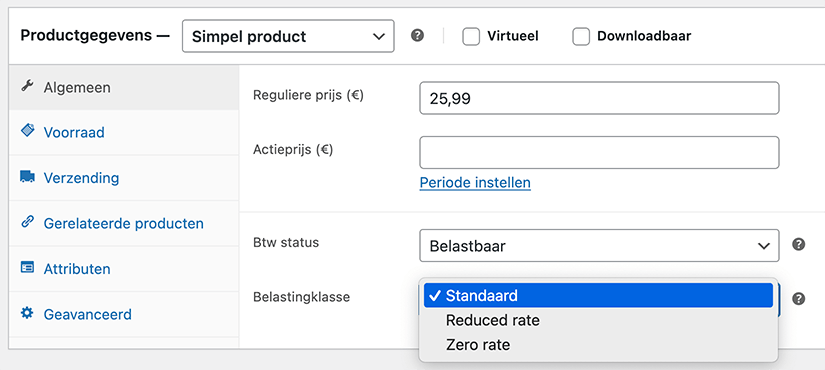Click the wrench icon beside Algemeen
This screenshot has height=370, width=825.
(27, 85)
